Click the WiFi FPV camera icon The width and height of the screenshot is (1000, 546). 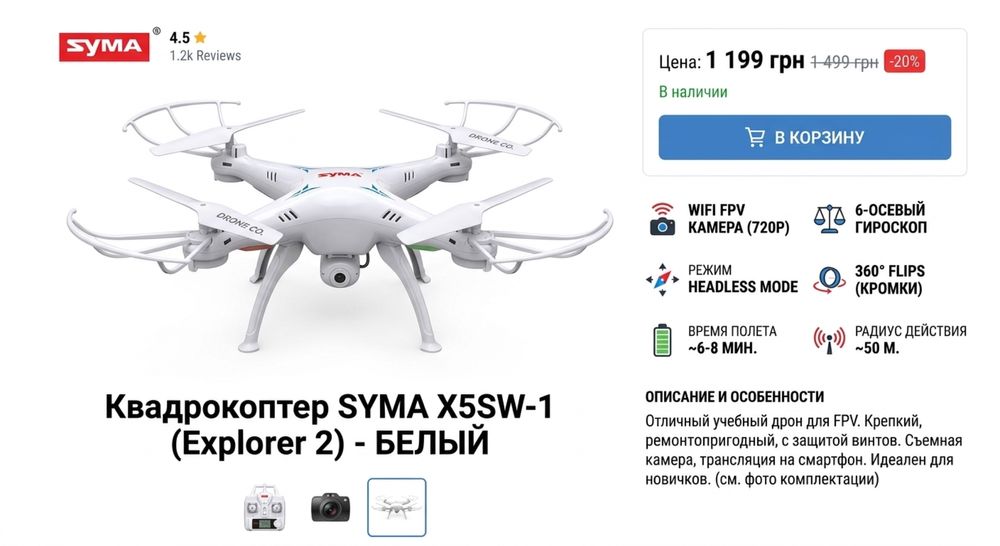point(663,219)
